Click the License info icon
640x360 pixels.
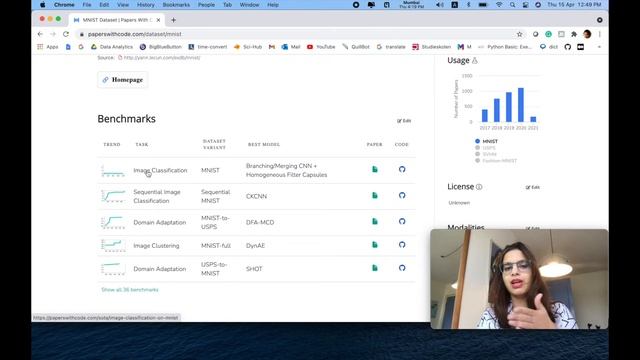479,187
